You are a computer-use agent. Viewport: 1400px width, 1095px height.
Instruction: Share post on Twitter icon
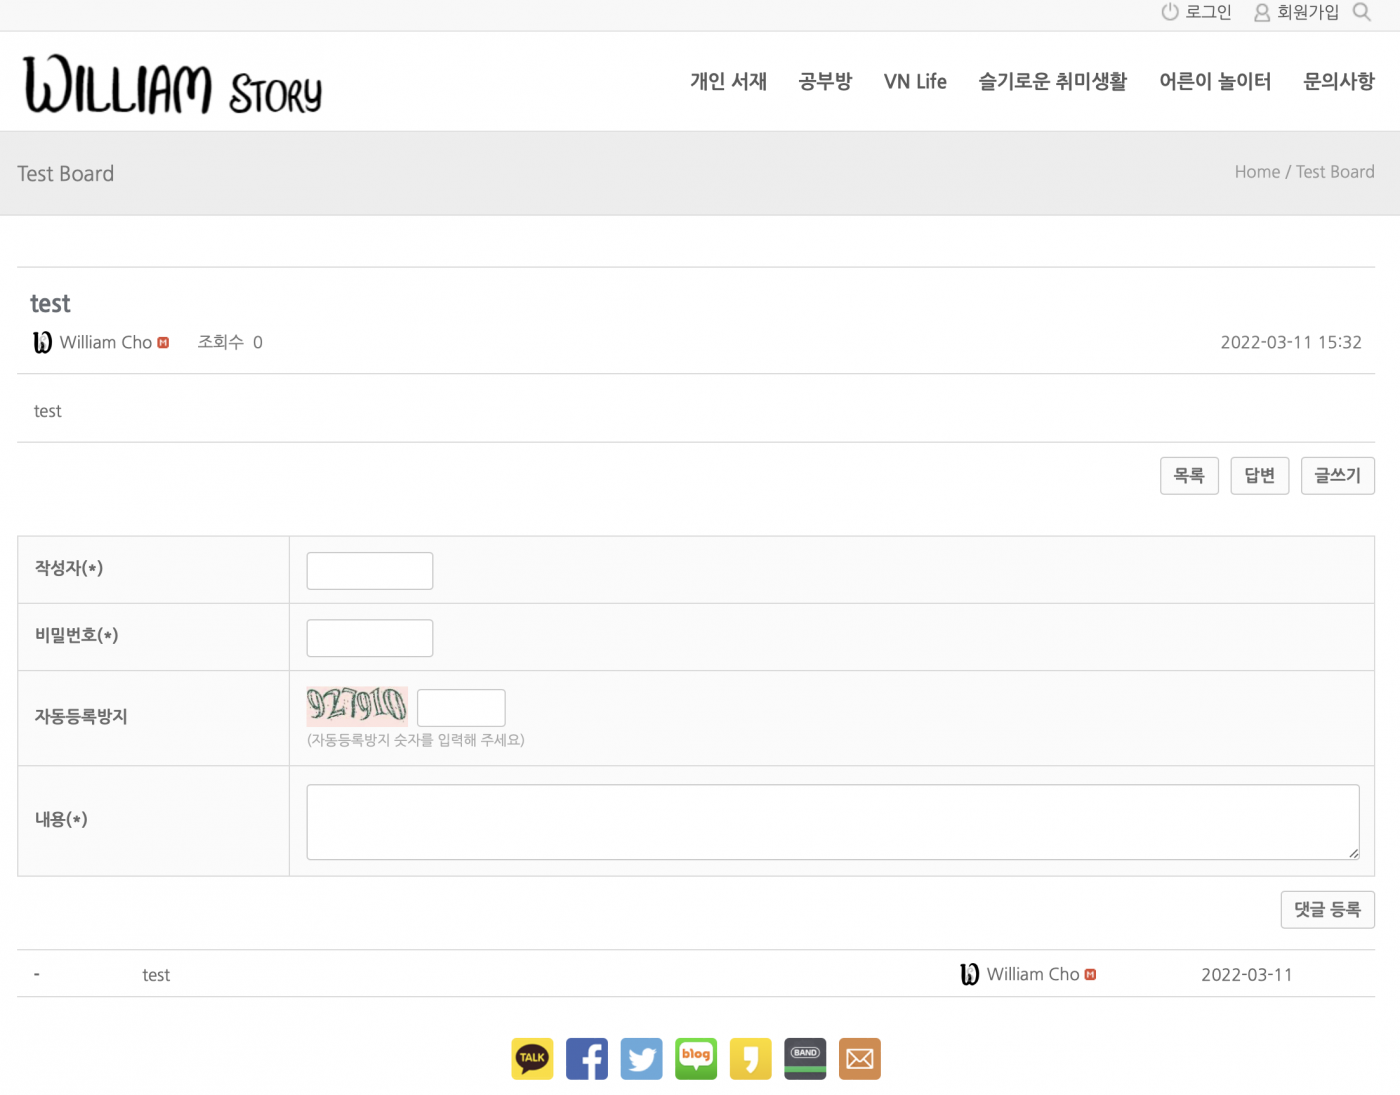[641, 1059]
